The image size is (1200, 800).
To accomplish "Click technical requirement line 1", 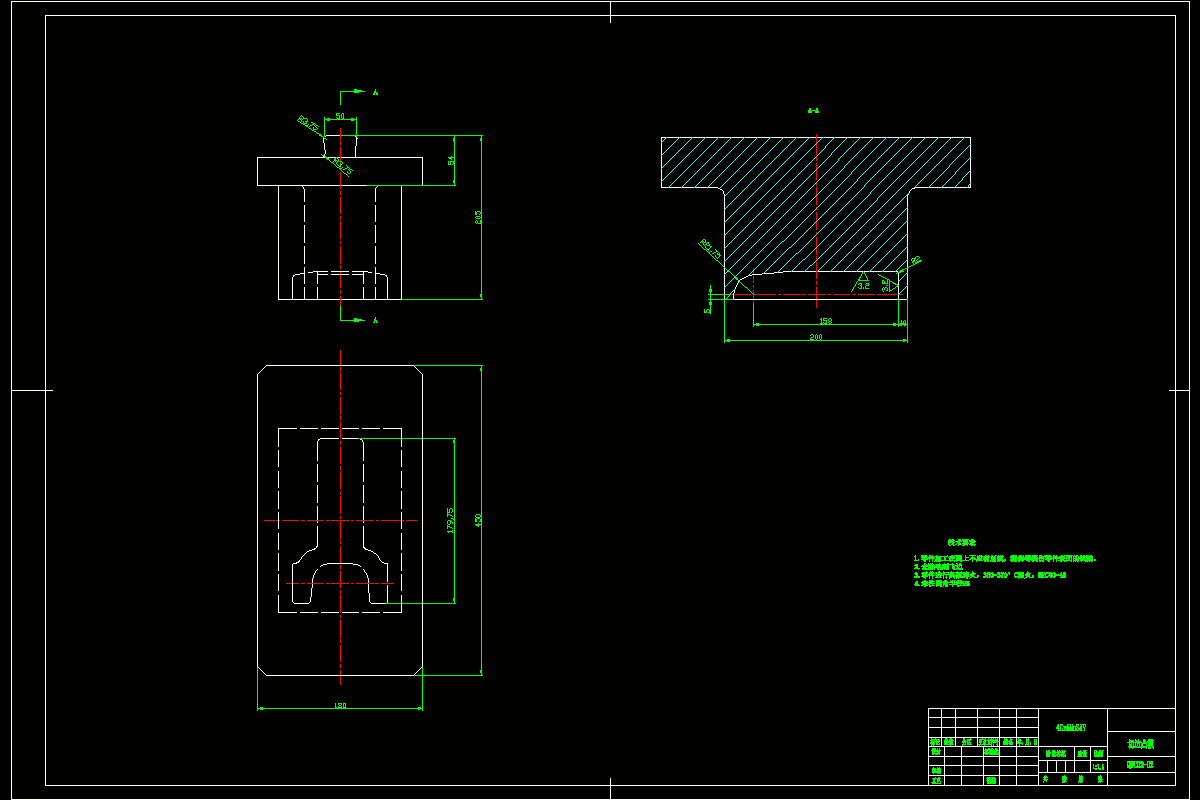I will tap(1005, 558).
